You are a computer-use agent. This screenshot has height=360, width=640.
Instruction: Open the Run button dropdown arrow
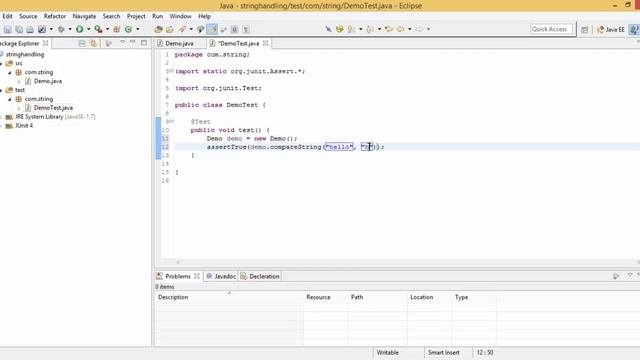tap(89, 29)
